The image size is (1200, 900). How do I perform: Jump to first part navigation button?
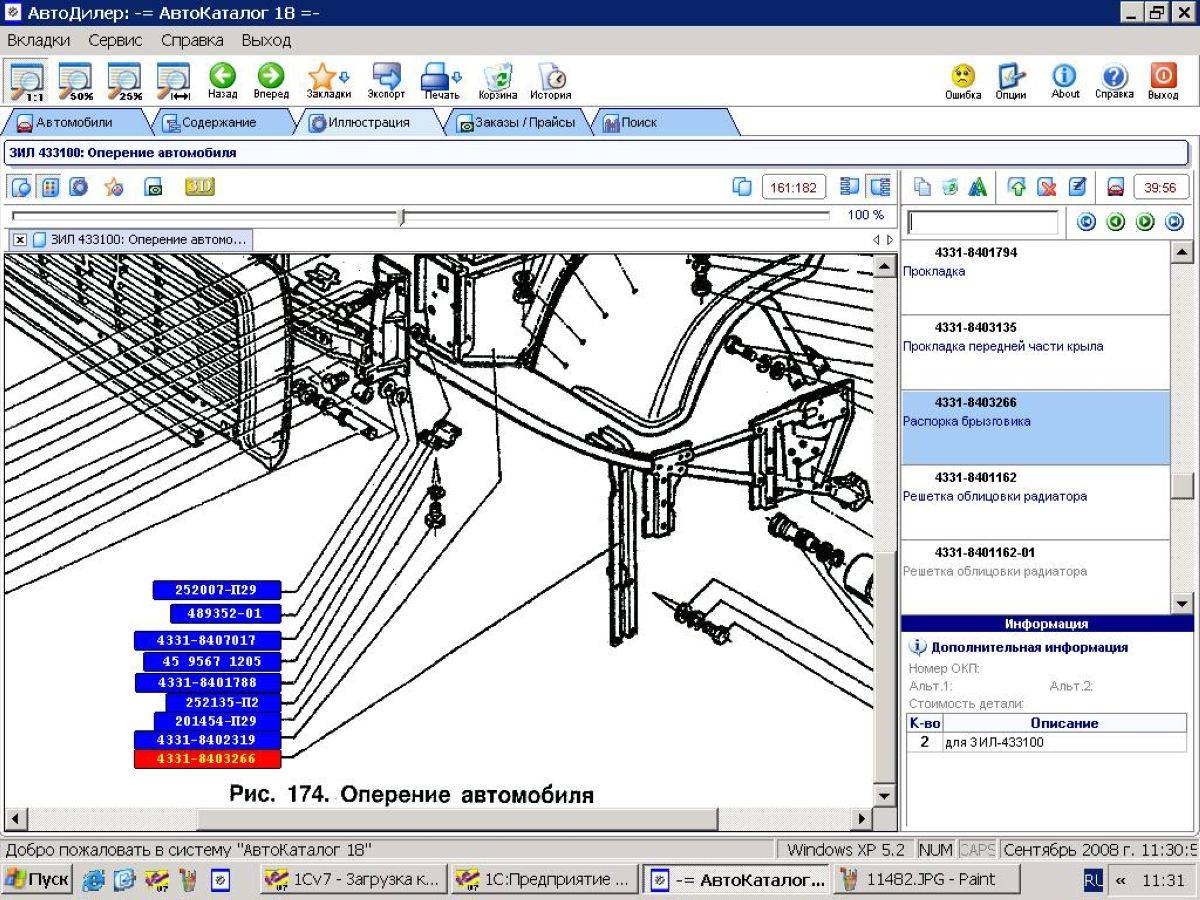point(1086,222)
